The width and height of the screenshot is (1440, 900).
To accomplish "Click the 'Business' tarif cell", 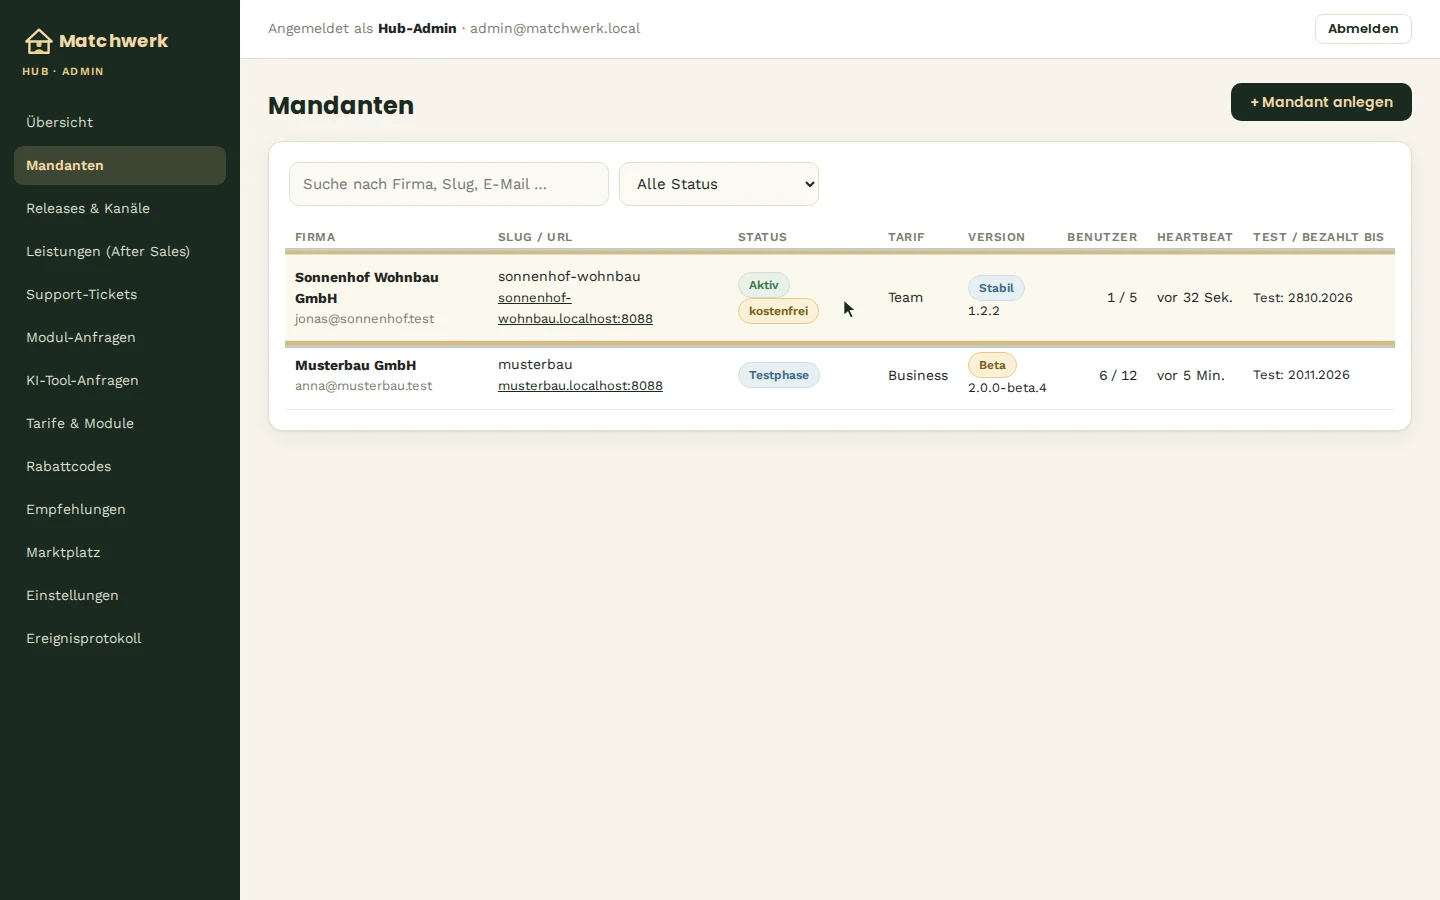I will tap(918, 376).
